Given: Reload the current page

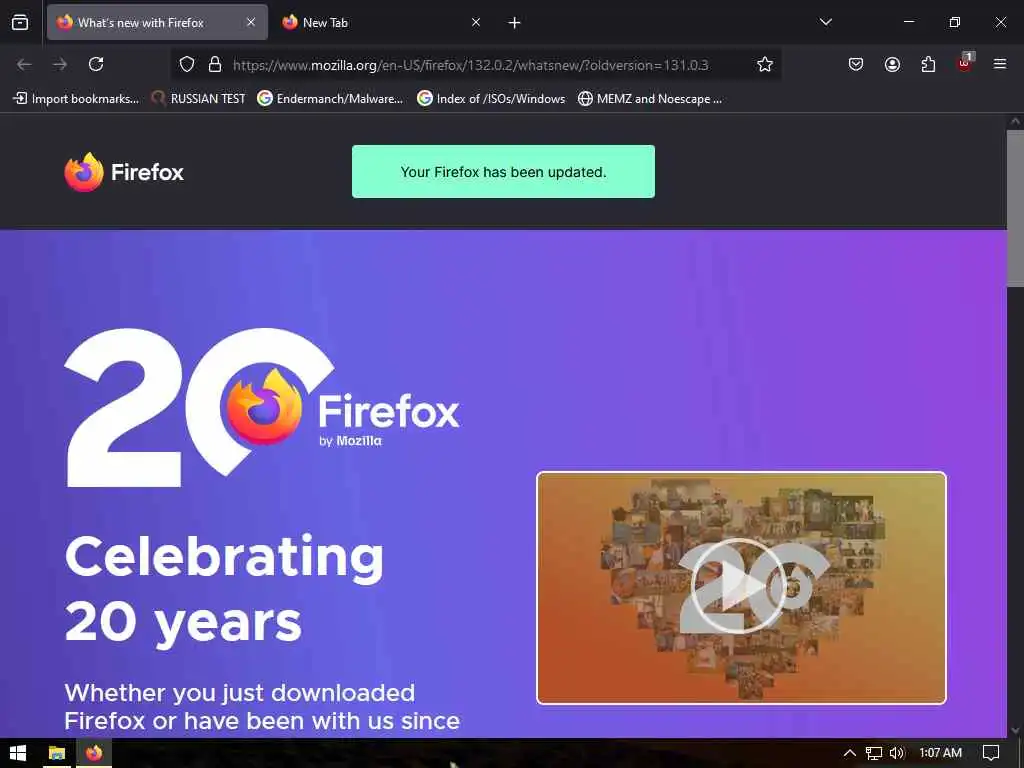Looking at the screenshot, I should [96, 64].
